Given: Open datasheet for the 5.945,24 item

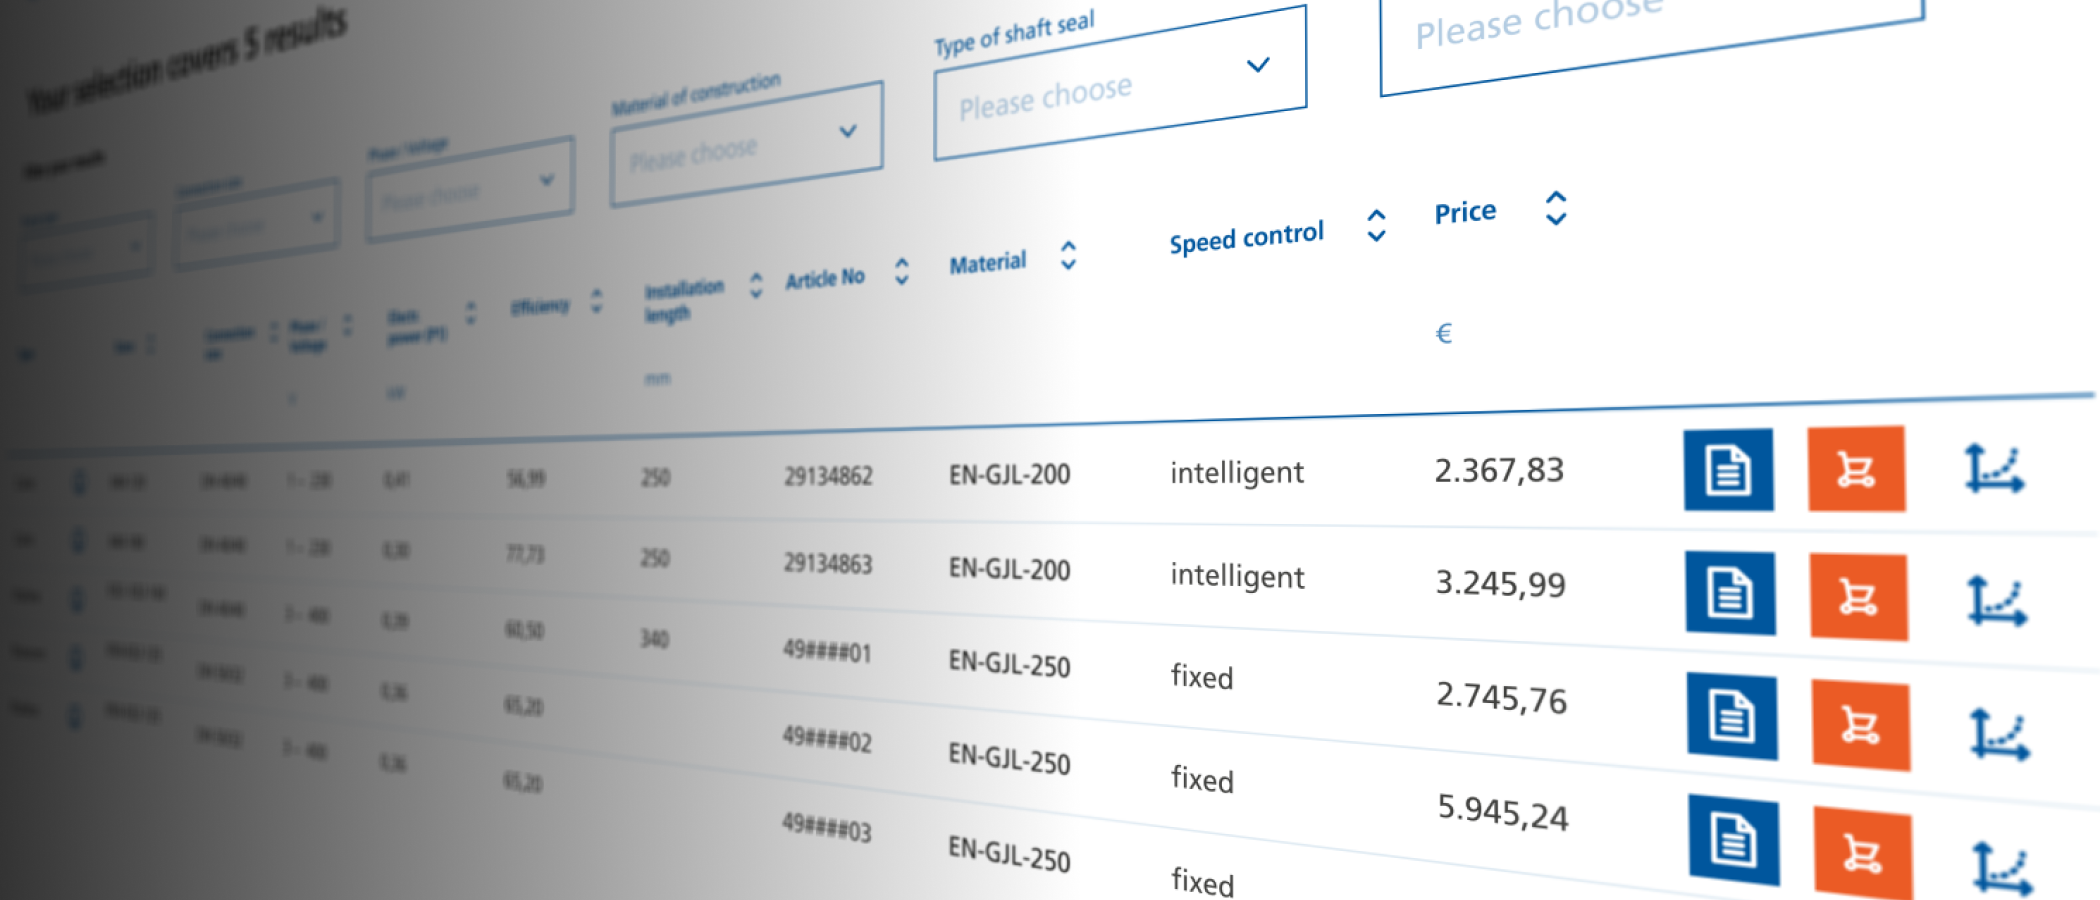Looking at the screenshot, I should (1734, 840).
